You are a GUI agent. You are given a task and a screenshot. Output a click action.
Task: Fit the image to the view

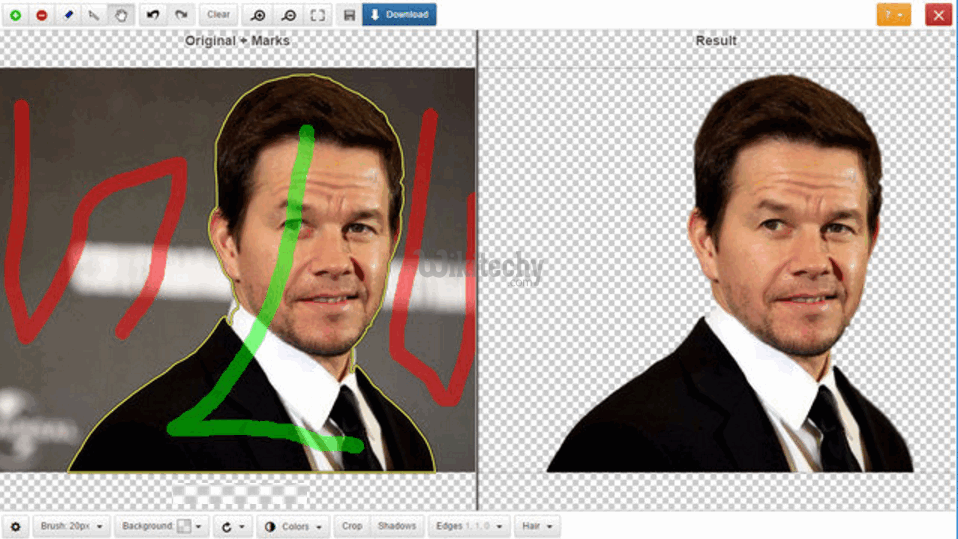click(317, 15)
